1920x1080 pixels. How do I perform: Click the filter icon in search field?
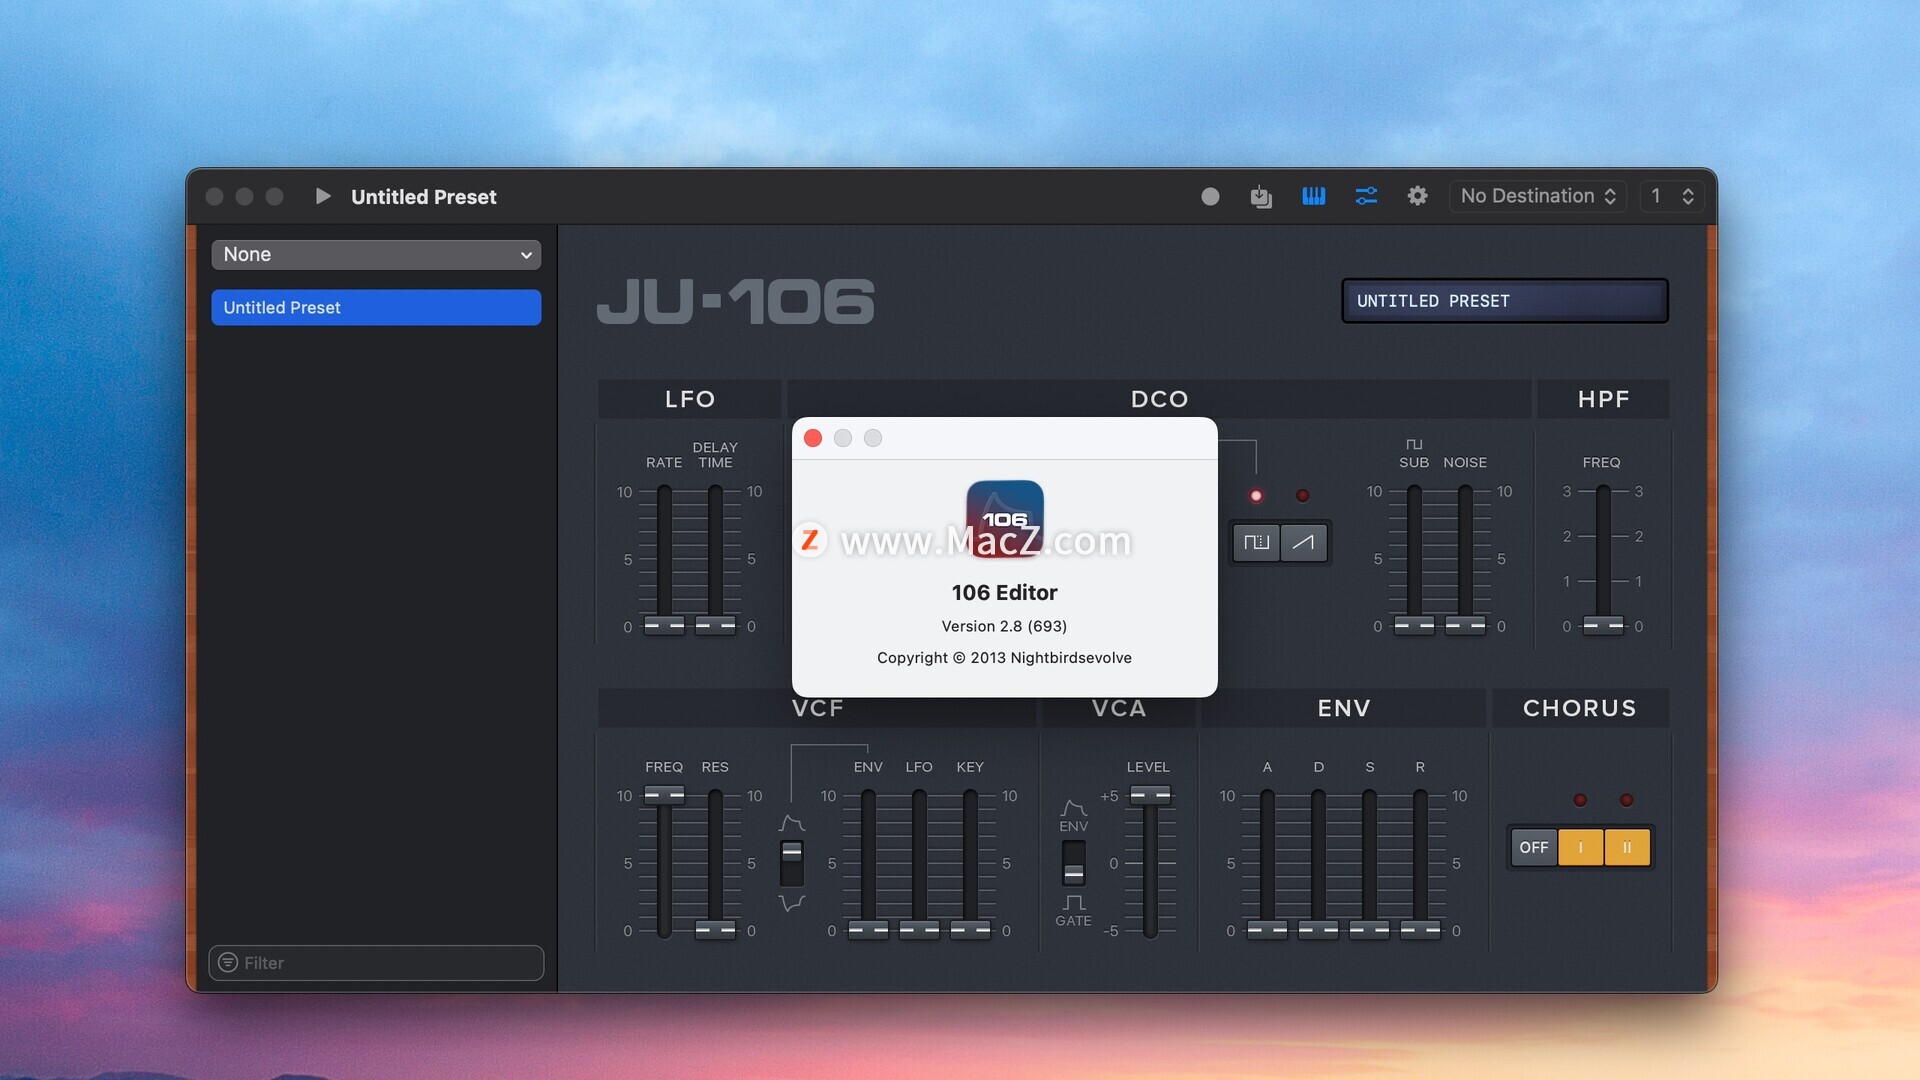click(228, 962)
